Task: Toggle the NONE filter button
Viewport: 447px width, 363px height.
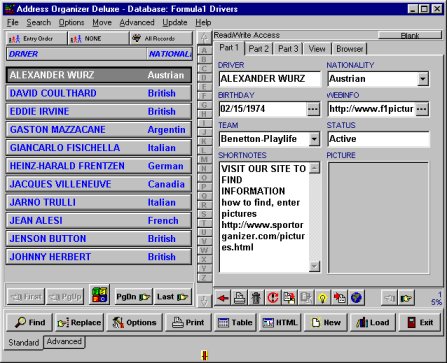Action: [x=98, y=39]
